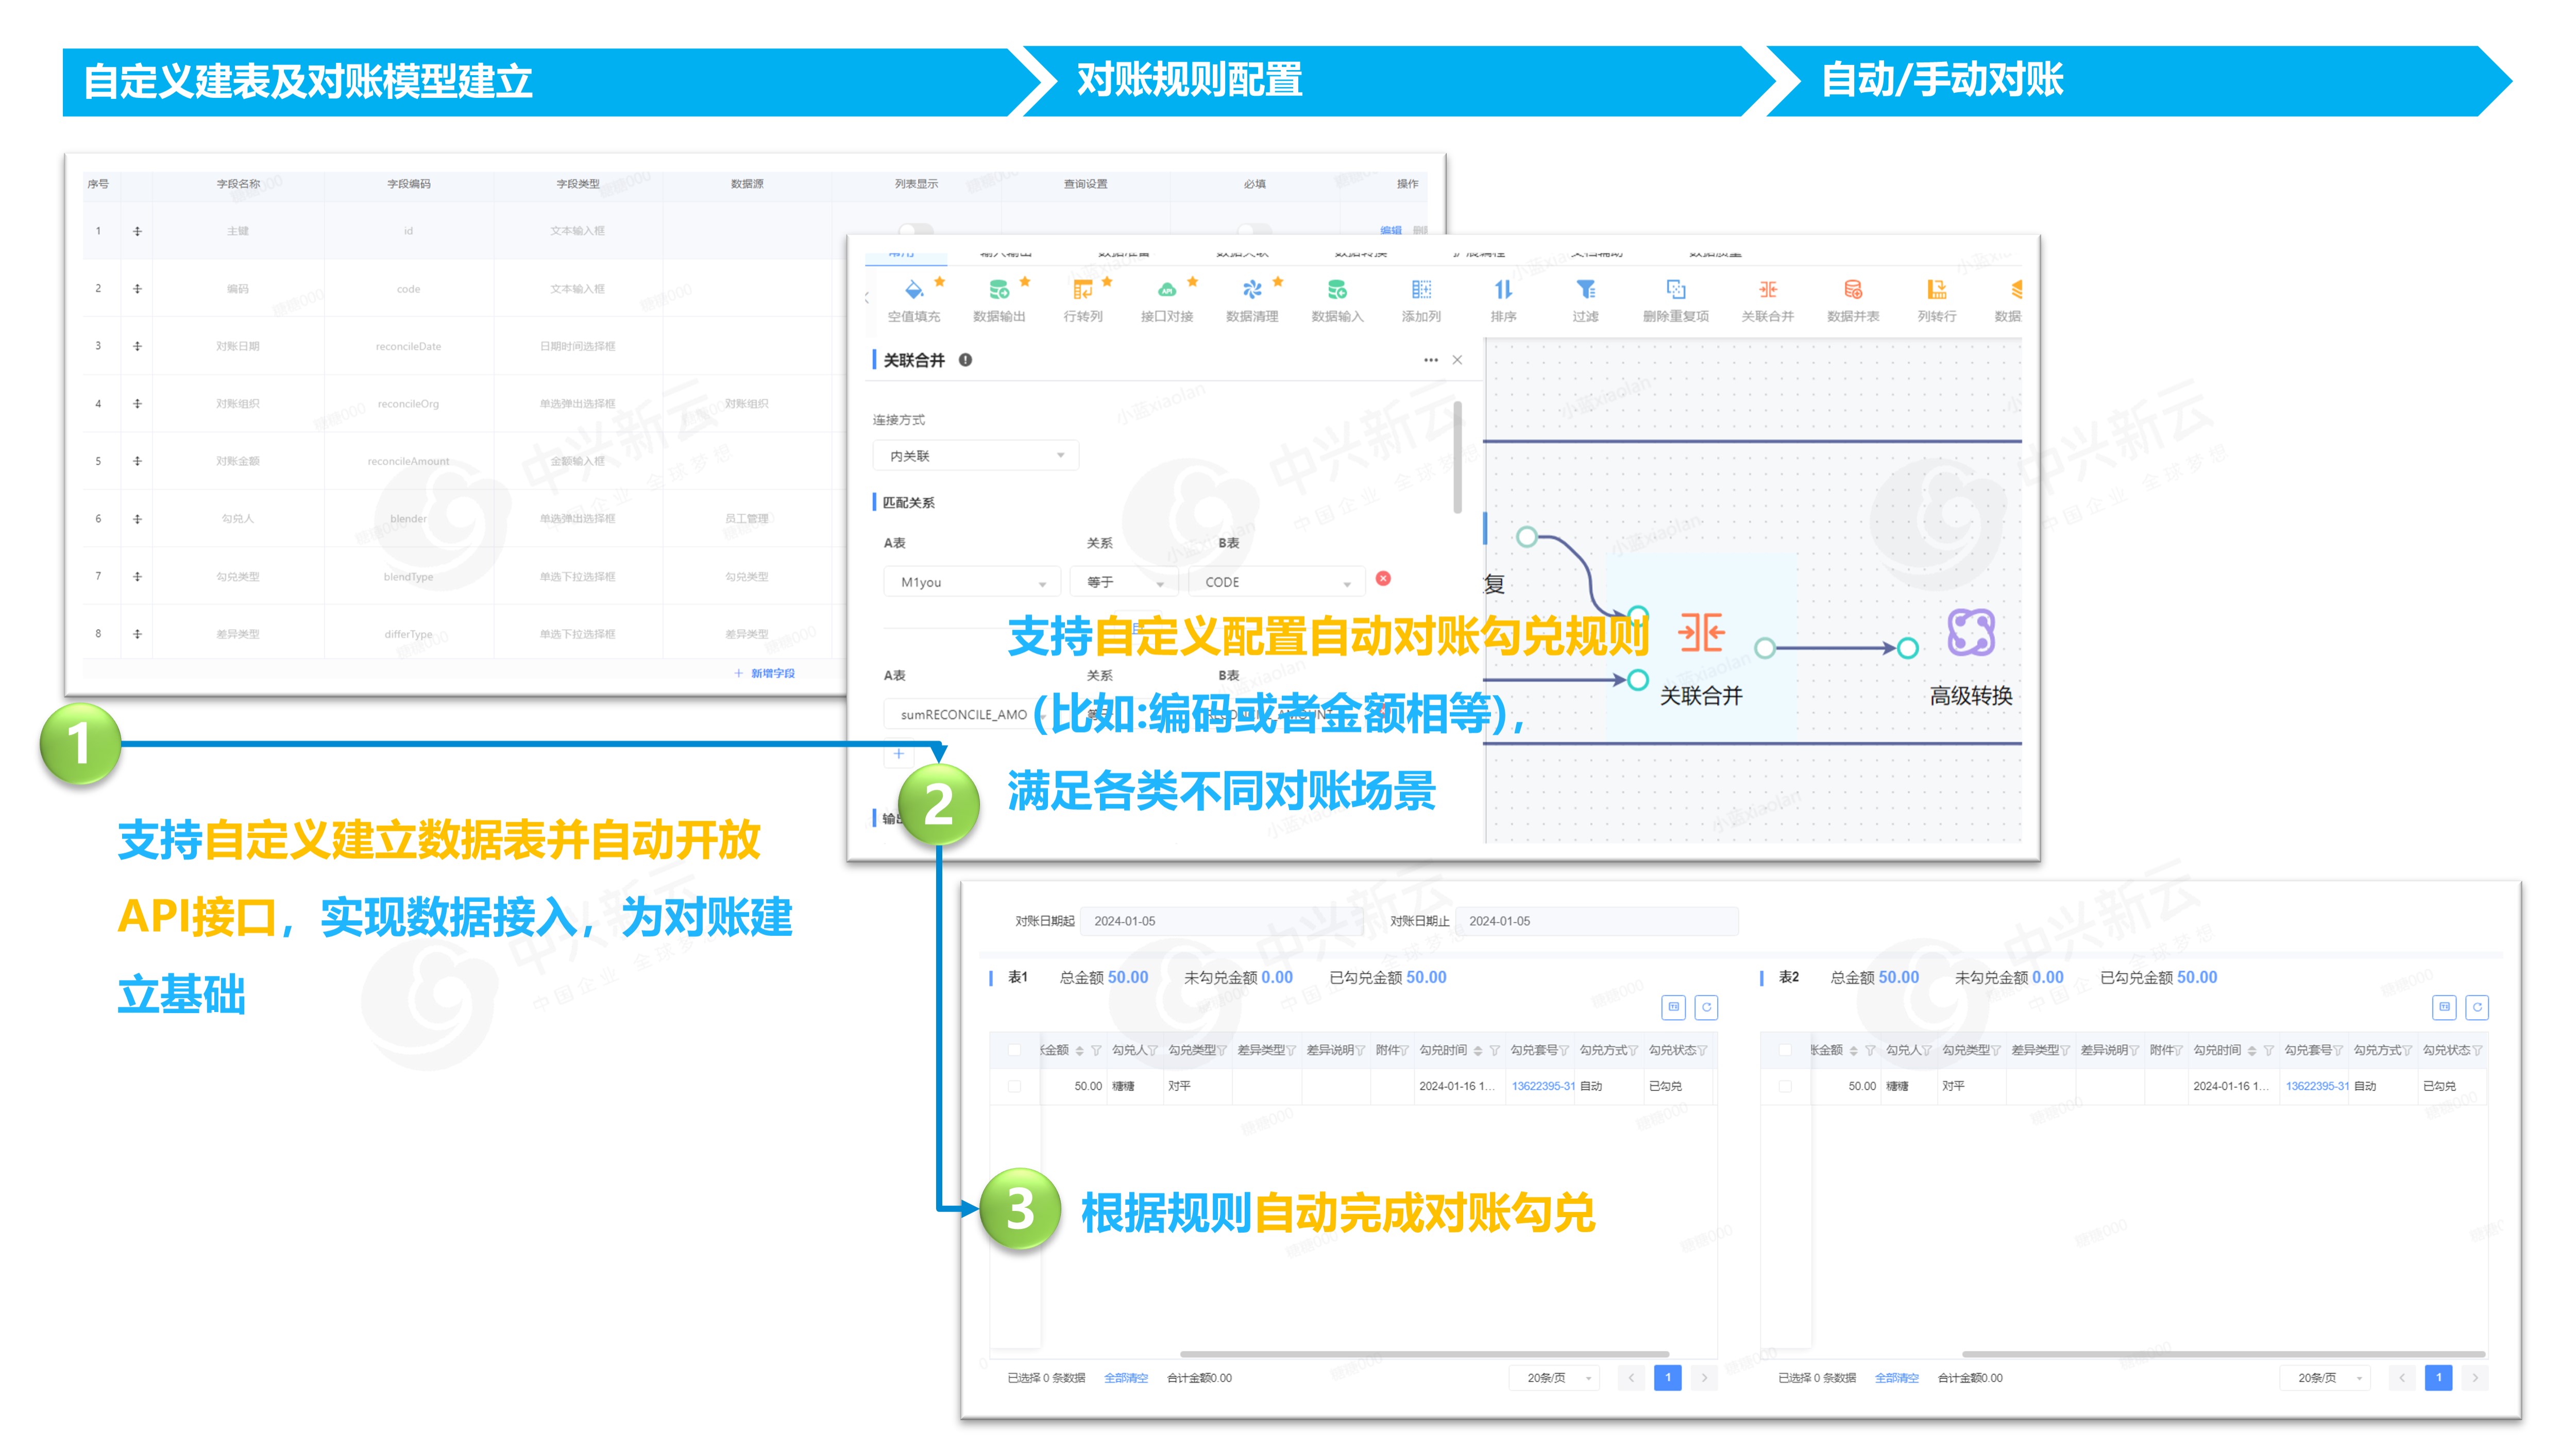The image size is (2576, 1449).
Task: Click the 数据输入 data input icon
Action: tap(1337, 290)
